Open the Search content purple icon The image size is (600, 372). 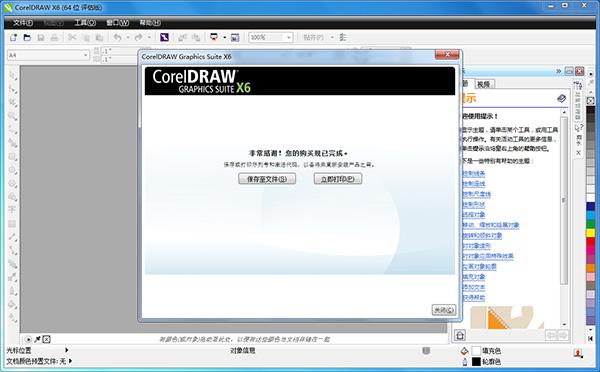pyautogui.click(x=164, y=37)
